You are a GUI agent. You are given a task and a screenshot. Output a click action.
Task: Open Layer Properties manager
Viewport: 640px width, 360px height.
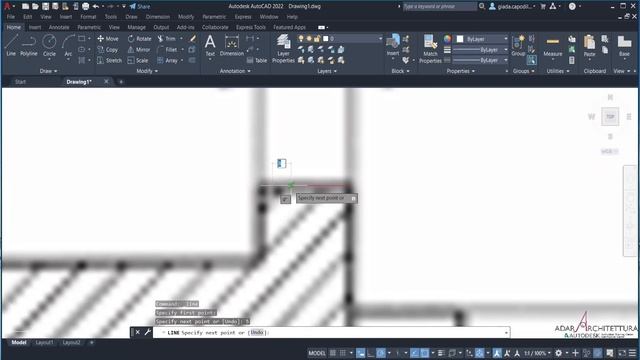283,49
